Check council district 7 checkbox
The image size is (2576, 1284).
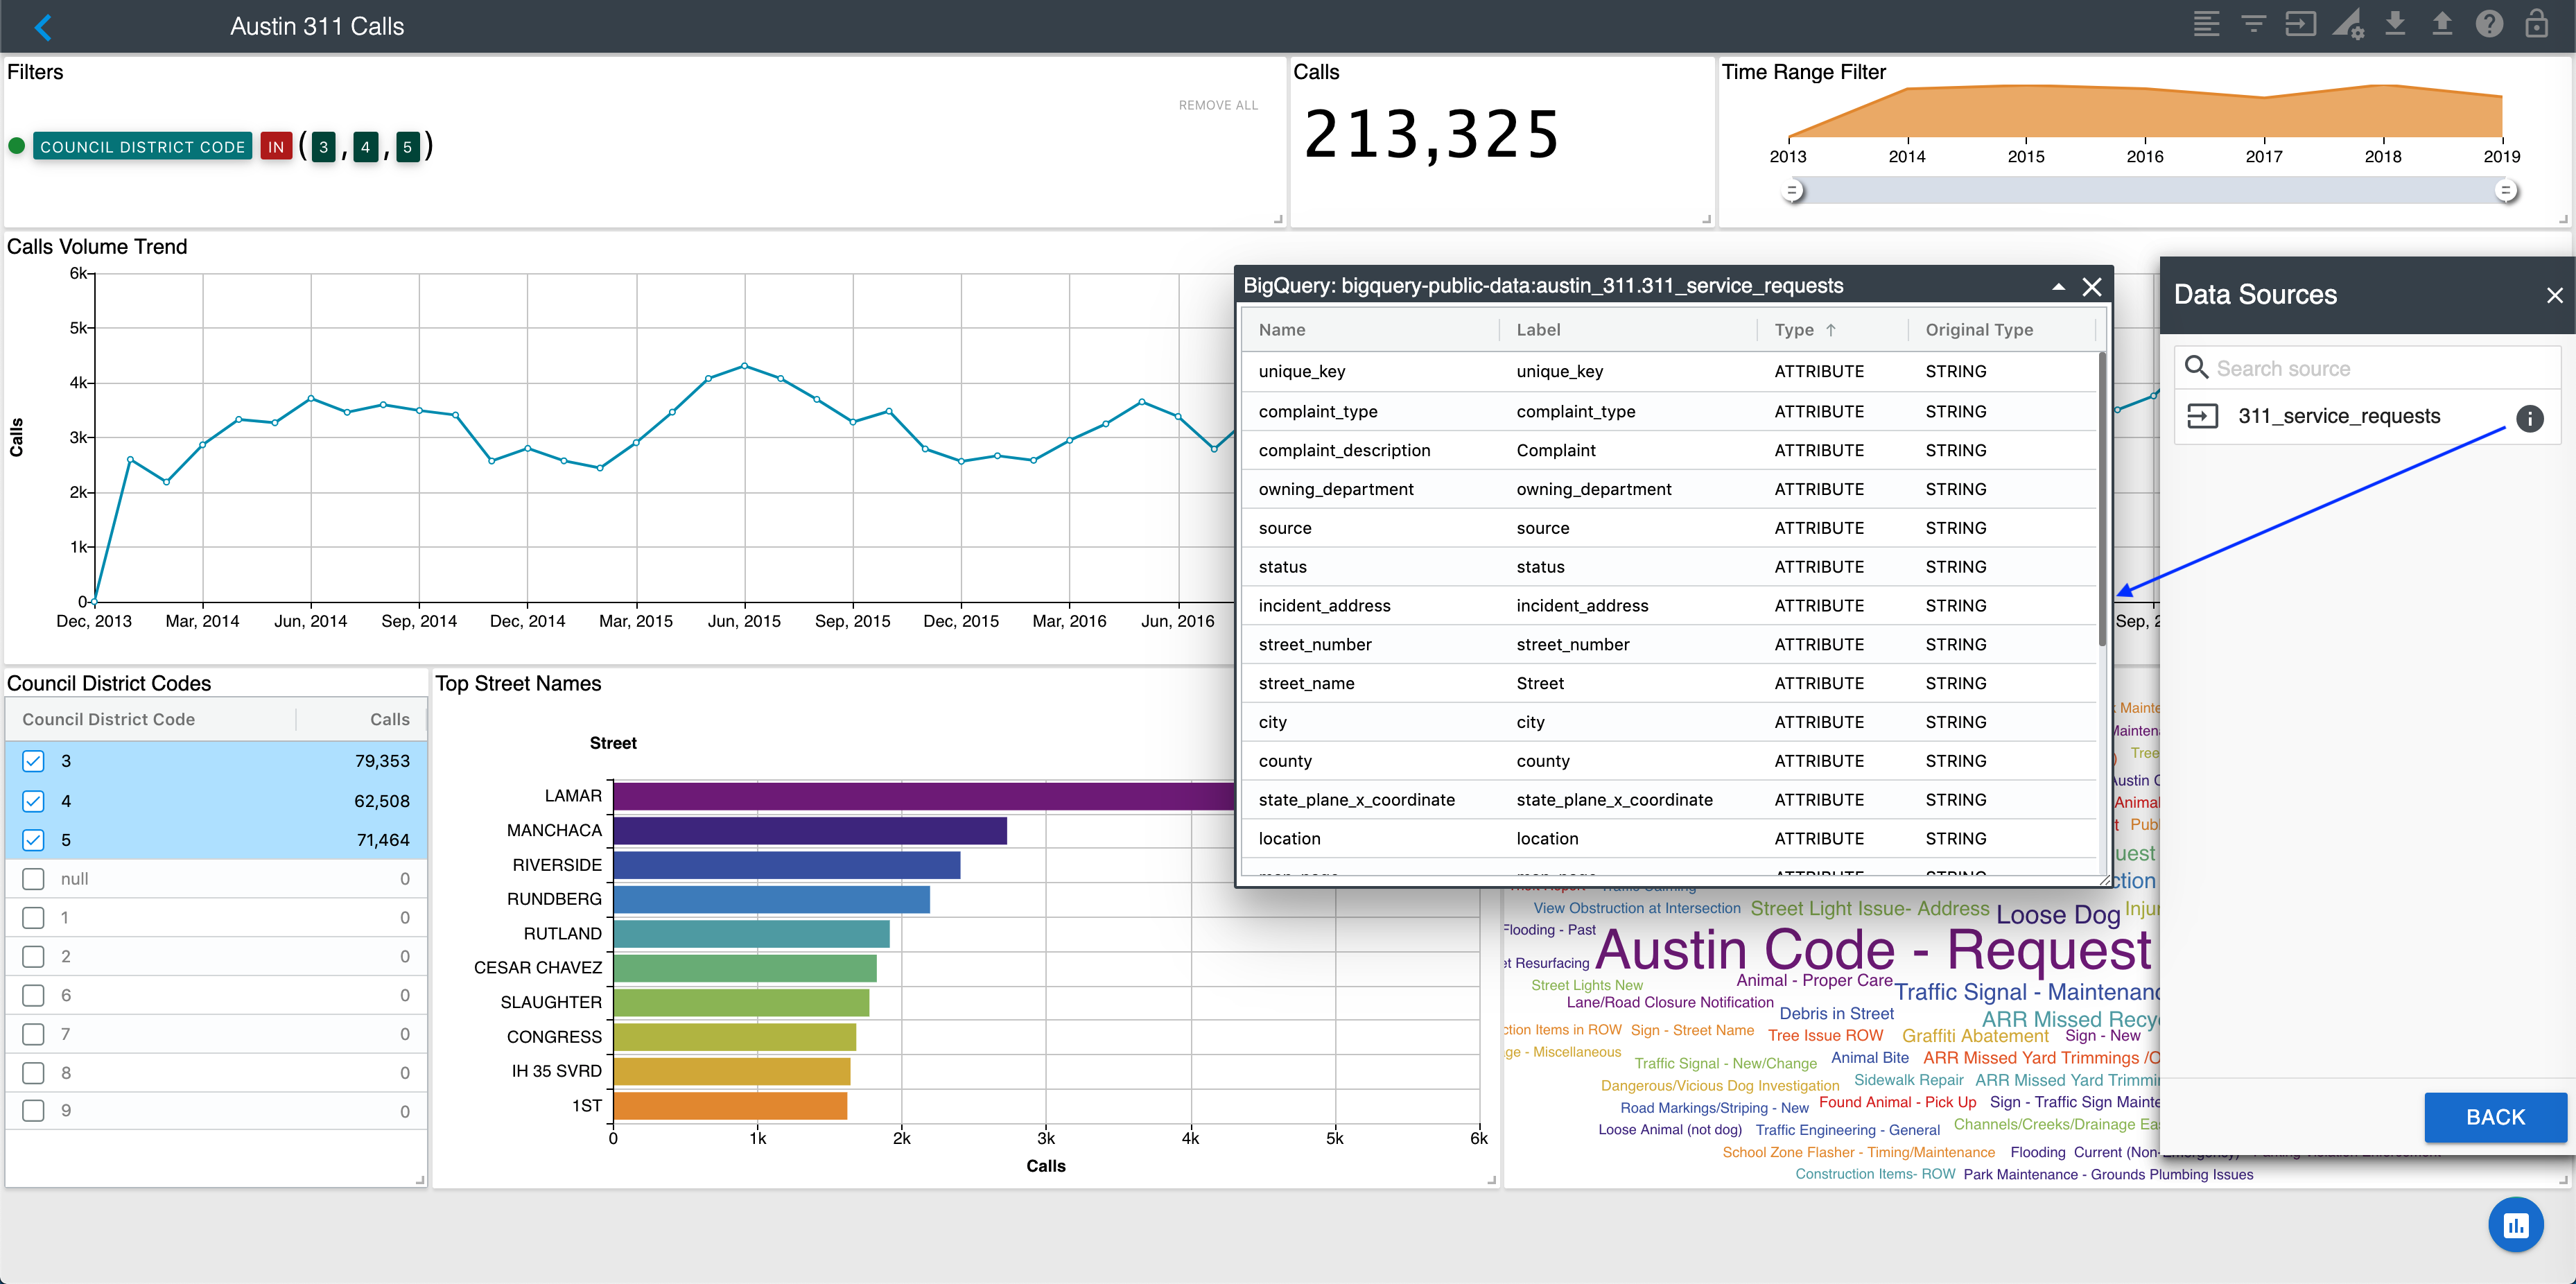33,1034
